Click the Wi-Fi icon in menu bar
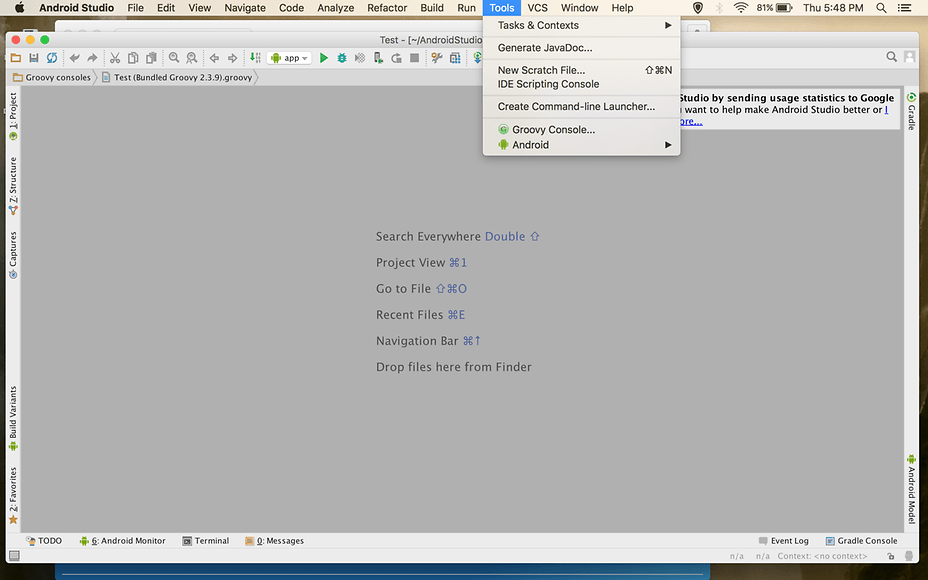The image size is (928, 580). [x=740, y=8]
